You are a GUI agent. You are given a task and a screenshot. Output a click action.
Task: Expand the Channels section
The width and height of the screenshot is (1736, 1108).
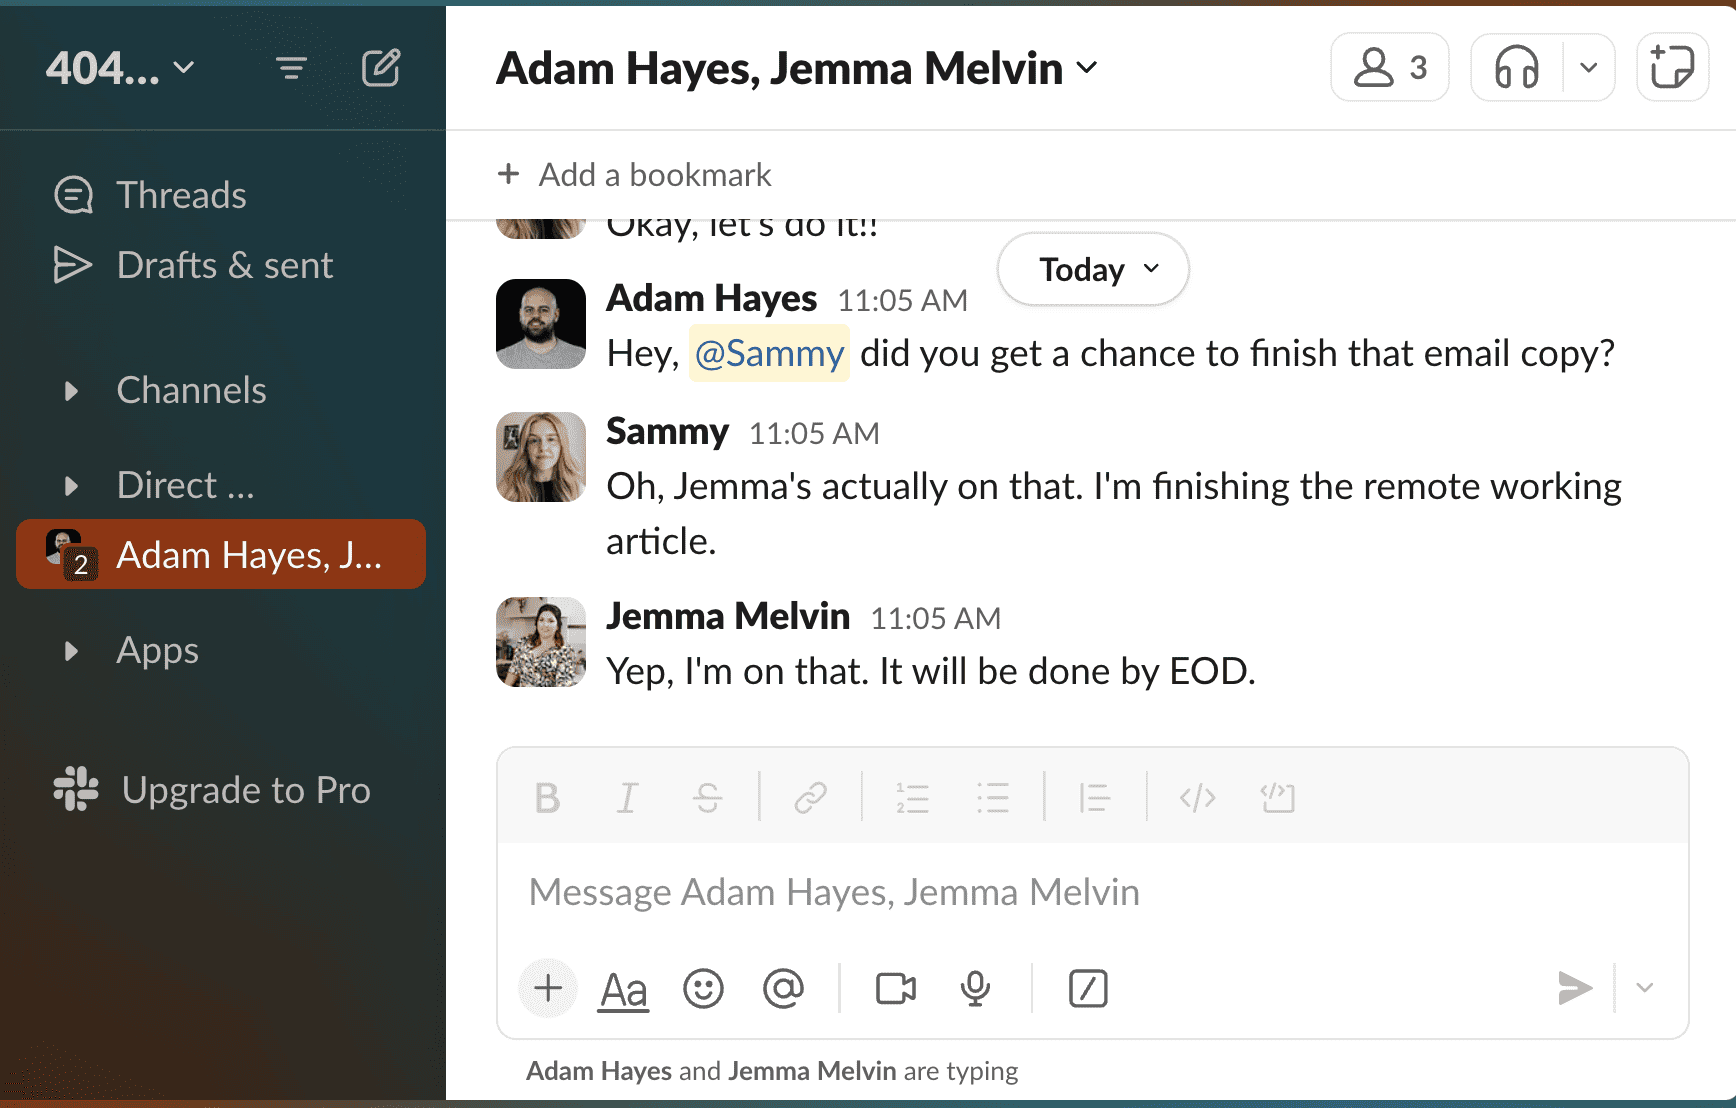pos(72,391)
